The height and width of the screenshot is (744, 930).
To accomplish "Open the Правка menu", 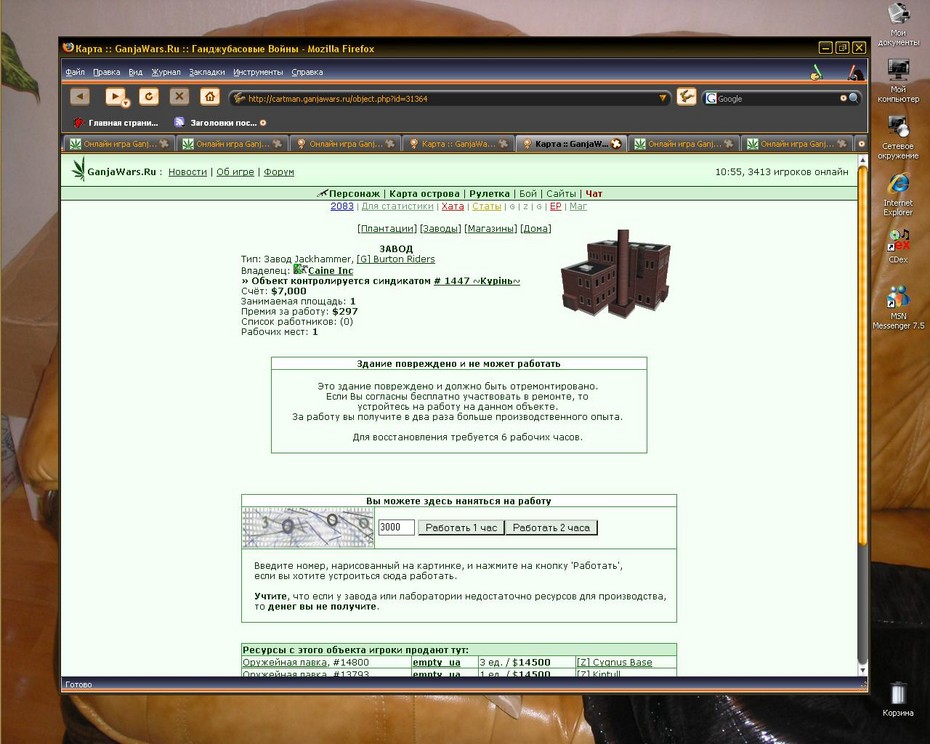I will (x=107, y=72).
